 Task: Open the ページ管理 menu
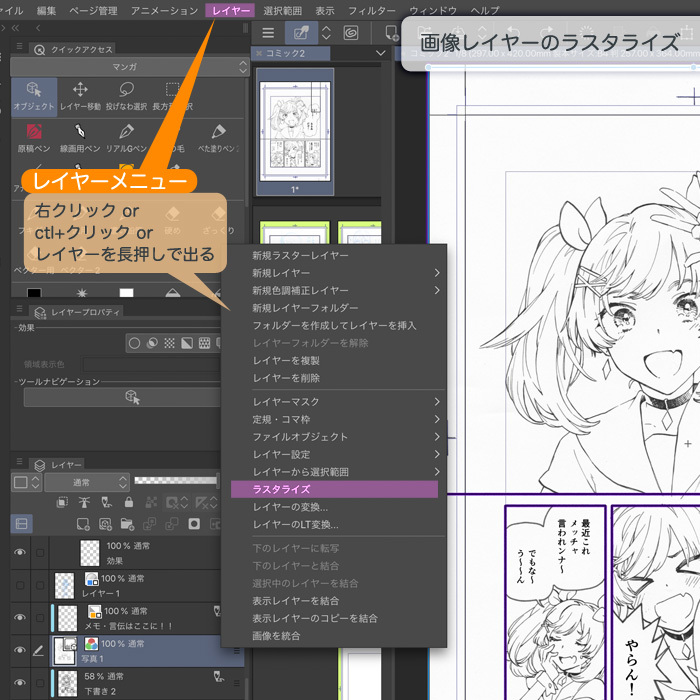93,10
